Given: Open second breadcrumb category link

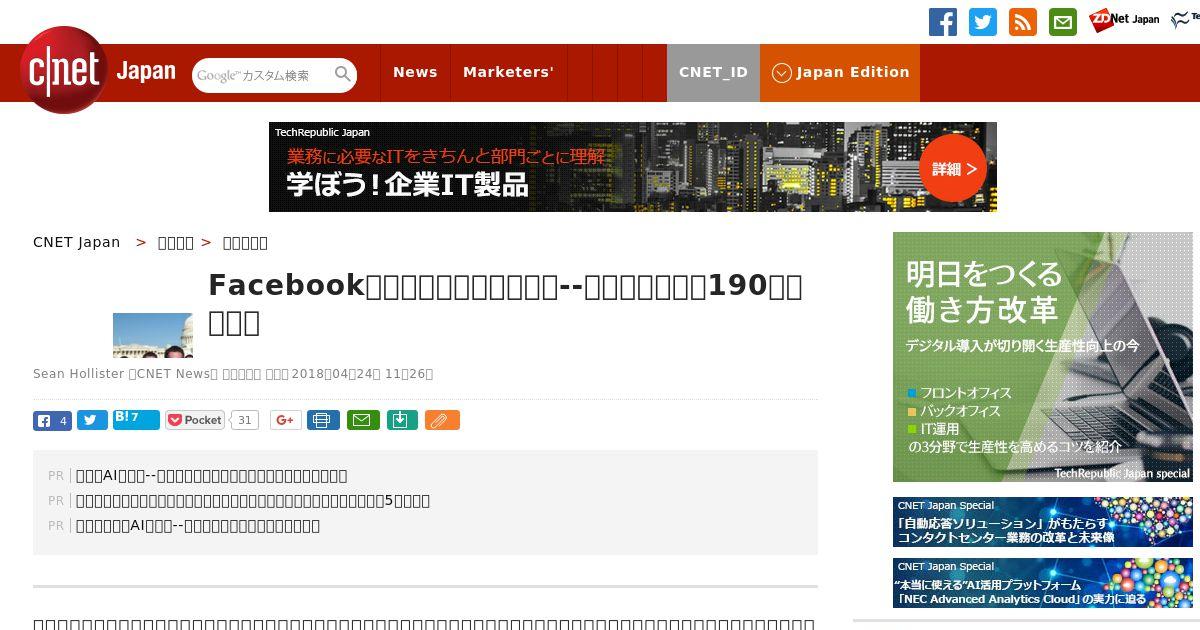Looking at the screenshot, I should tap(176, 242).
